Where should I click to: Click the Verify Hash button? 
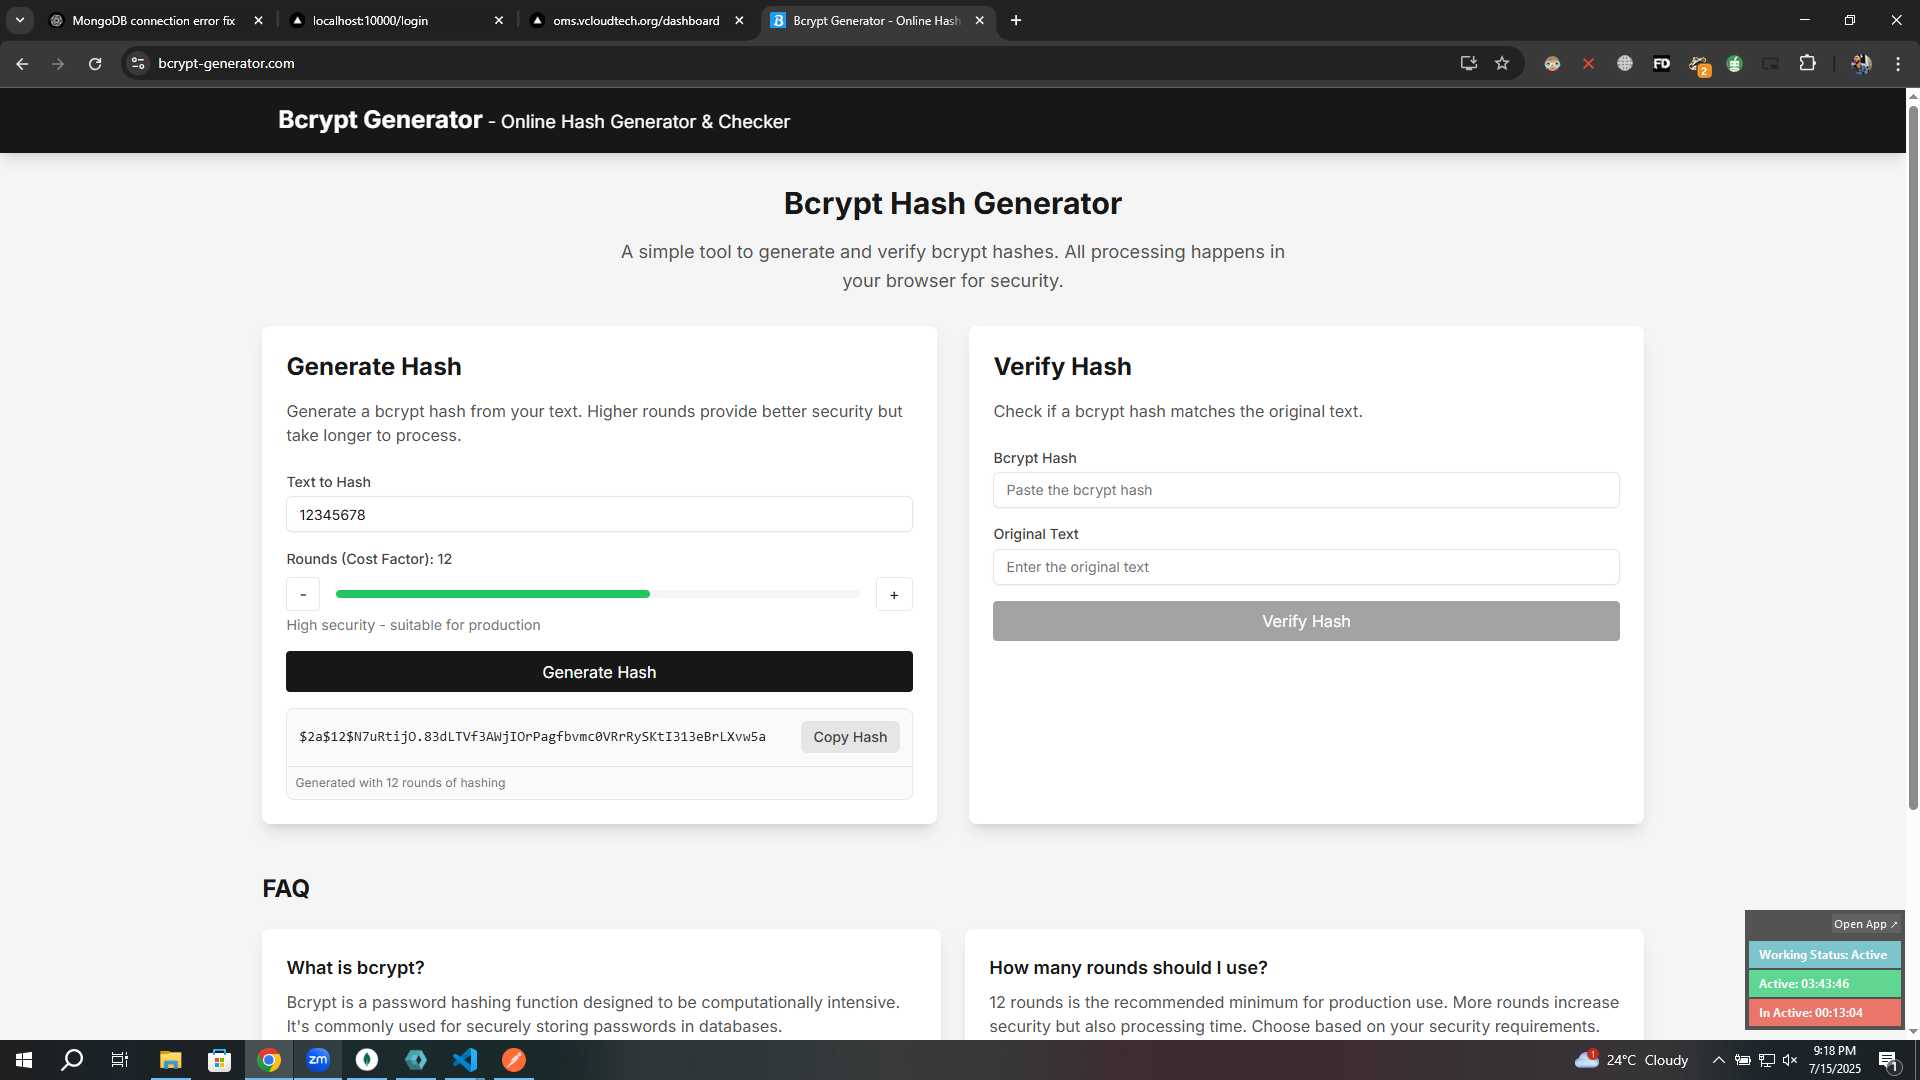point(1306,621)
